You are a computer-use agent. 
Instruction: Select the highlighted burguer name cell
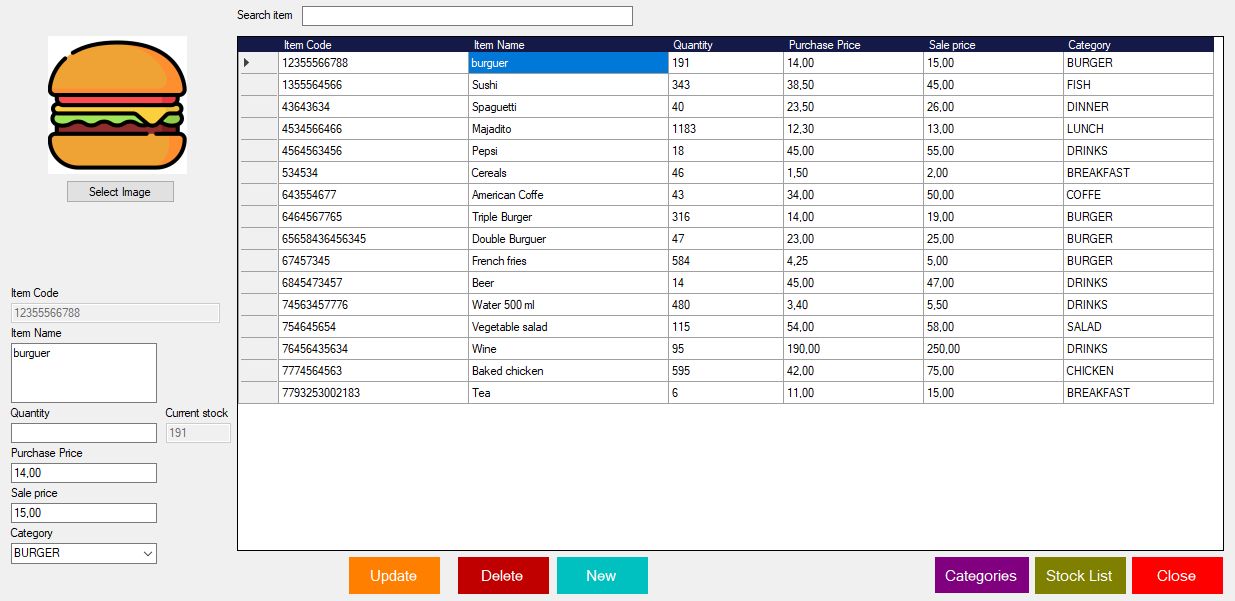coord(569,63)
